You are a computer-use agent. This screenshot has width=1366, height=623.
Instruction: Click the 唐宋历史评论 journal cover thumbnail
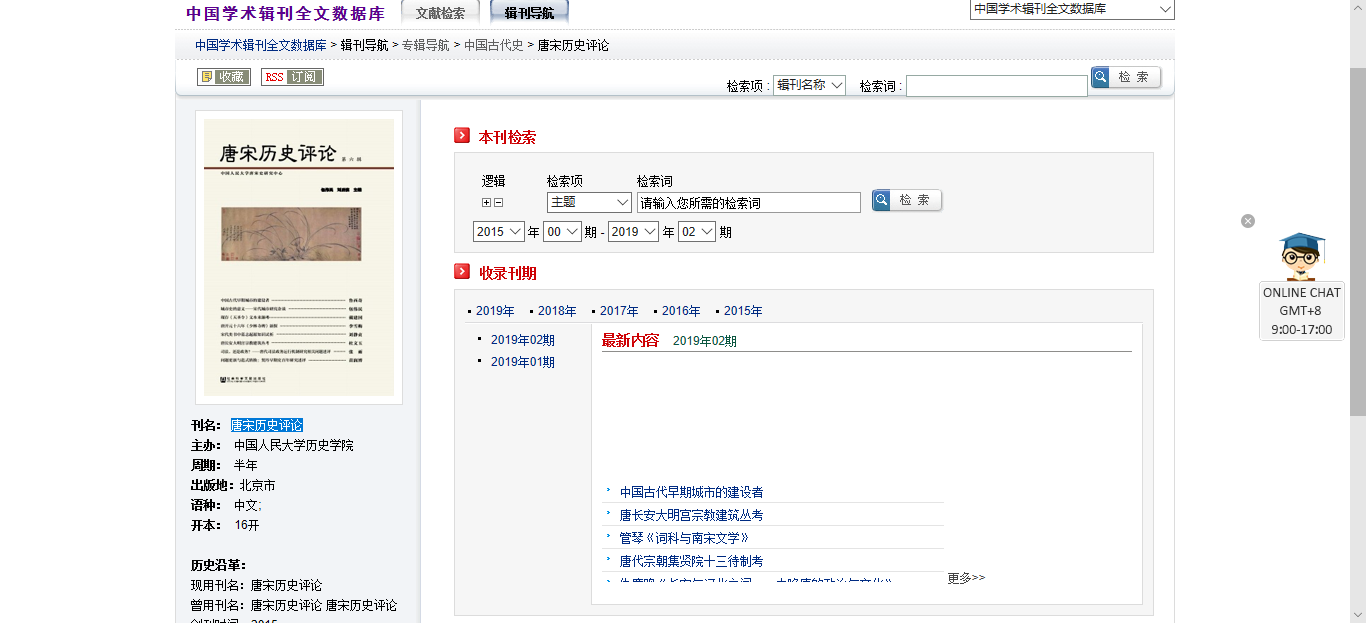pyautogui.click(x=298, y=257)
